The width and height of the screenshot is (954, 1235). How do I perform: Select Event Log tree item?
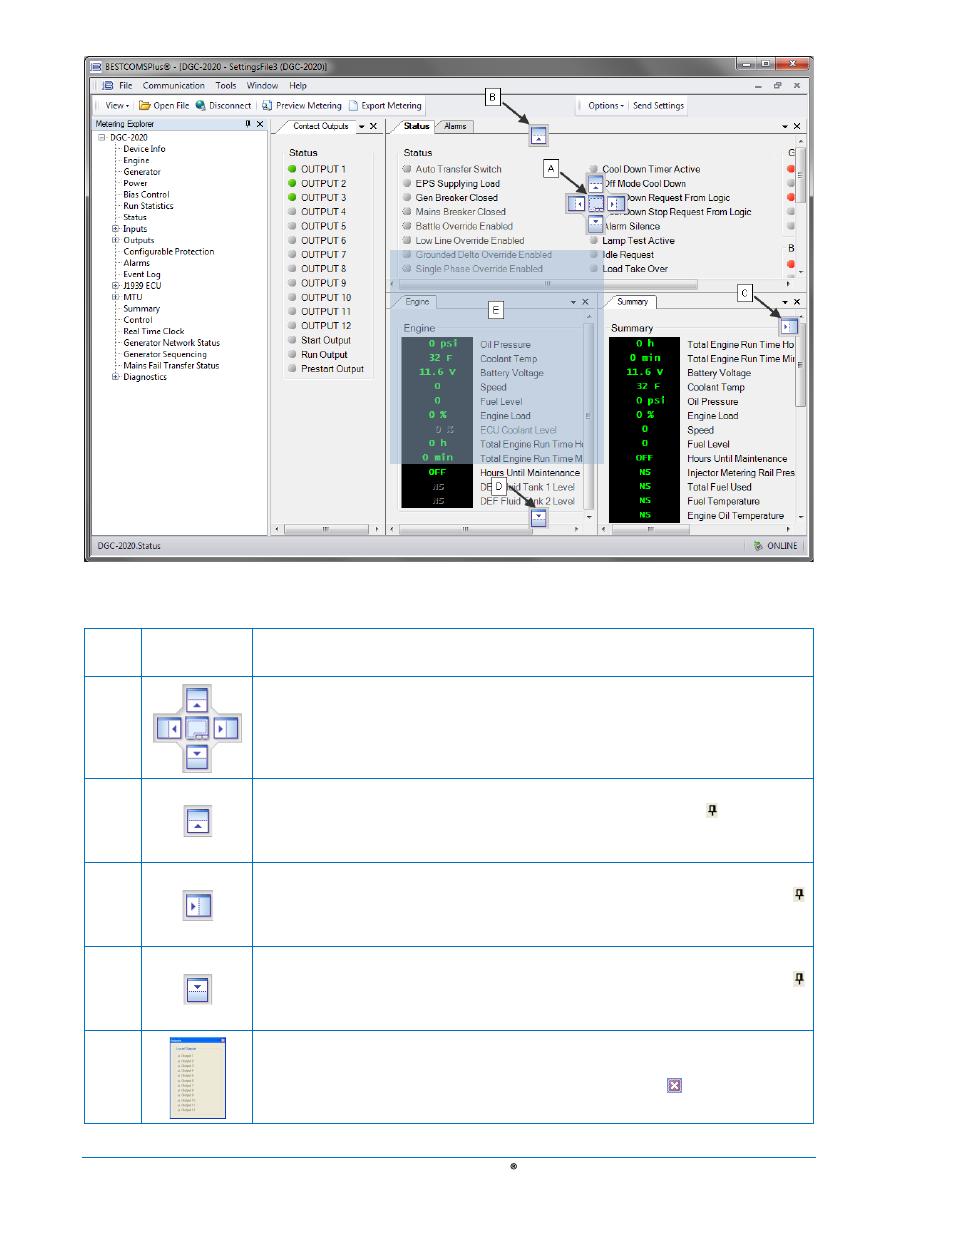[141, 275]
